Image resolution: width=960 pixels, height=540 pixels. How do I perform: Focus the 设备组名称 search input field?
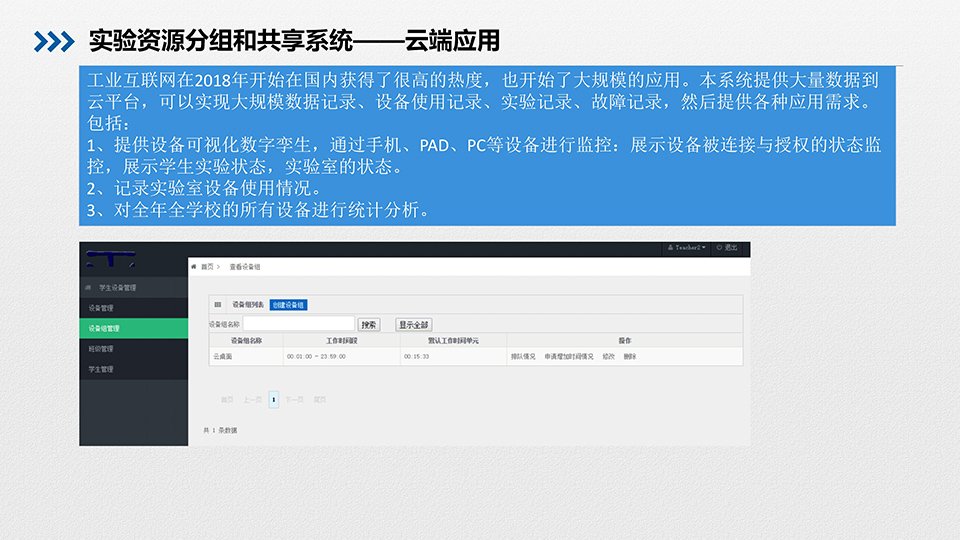(x=299, y=324)
